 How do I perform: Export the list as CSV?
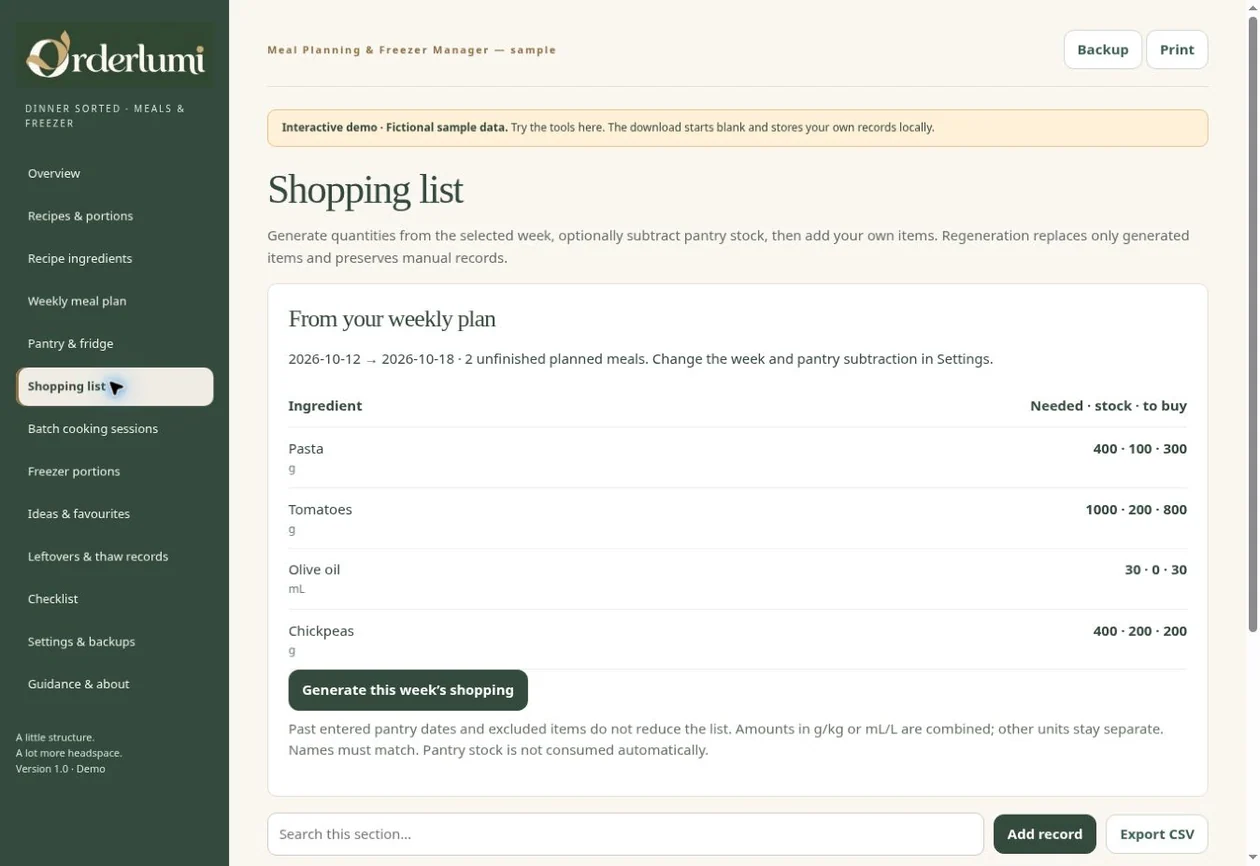(1157, 834)
